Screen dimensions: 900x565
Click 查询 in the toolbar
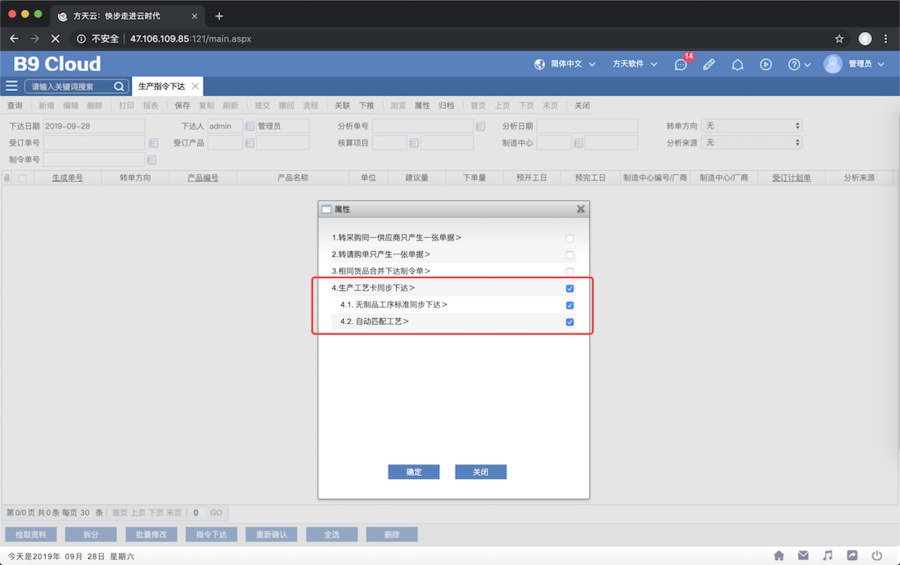(x=15, y=106)
